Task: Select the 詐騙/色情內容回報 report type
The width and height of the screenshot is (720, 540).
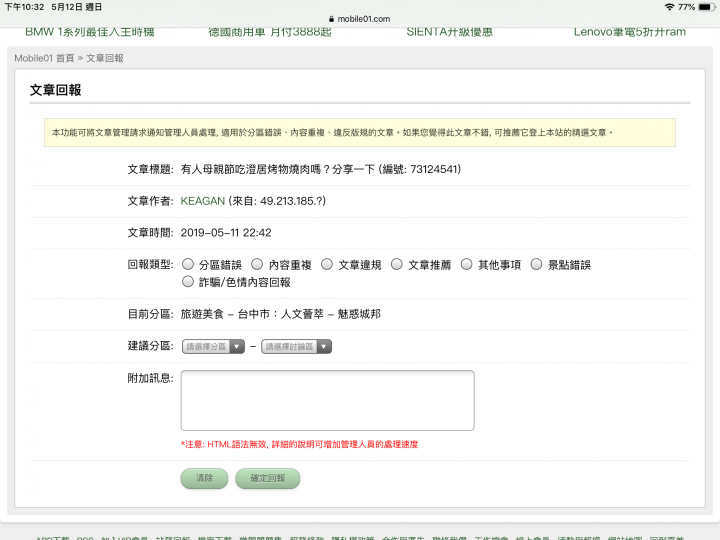Action: click(188, 281)
